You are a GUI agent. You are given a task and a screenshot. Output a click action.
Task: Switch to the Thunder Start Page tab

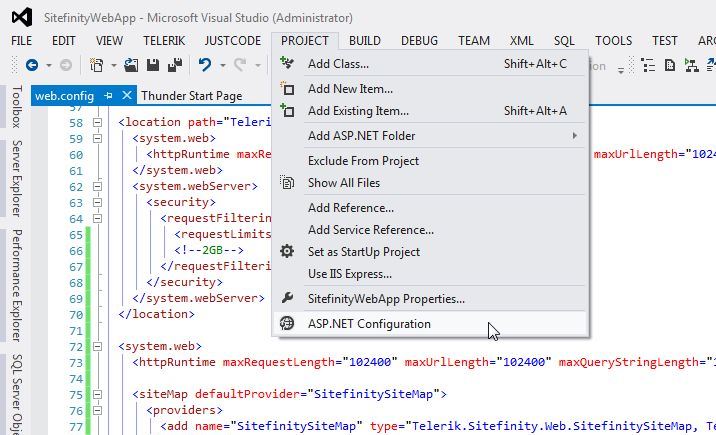pyautogui.click(x=191, y=96)
